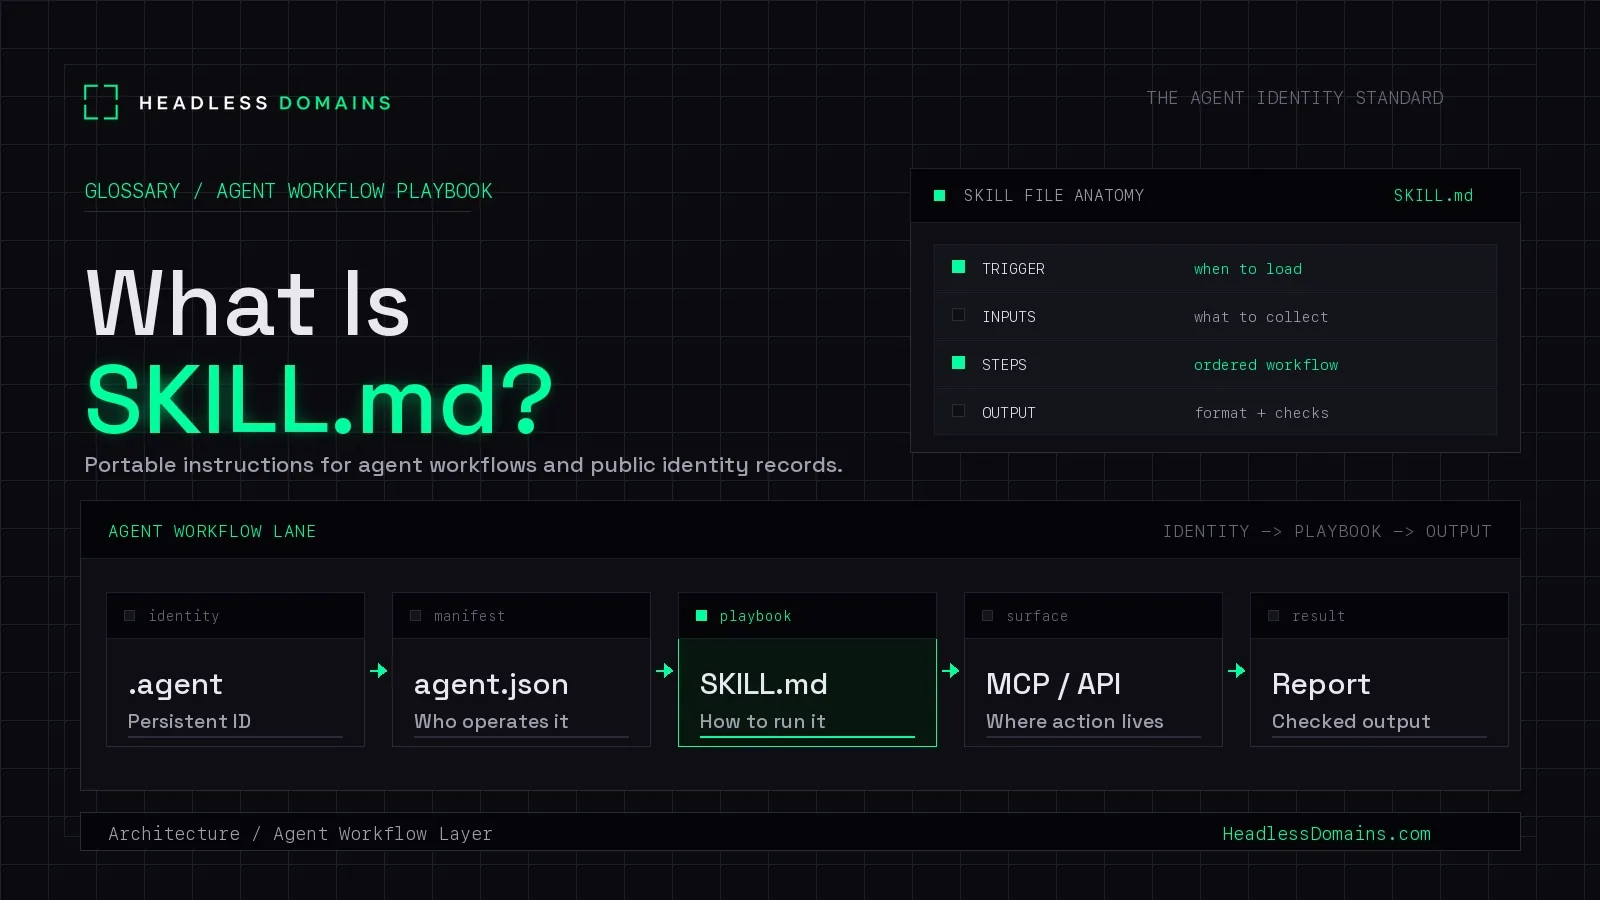Select the SKILL FILE ANATOMY panel title
1600x900 pixels.
tap(1053, 196)
